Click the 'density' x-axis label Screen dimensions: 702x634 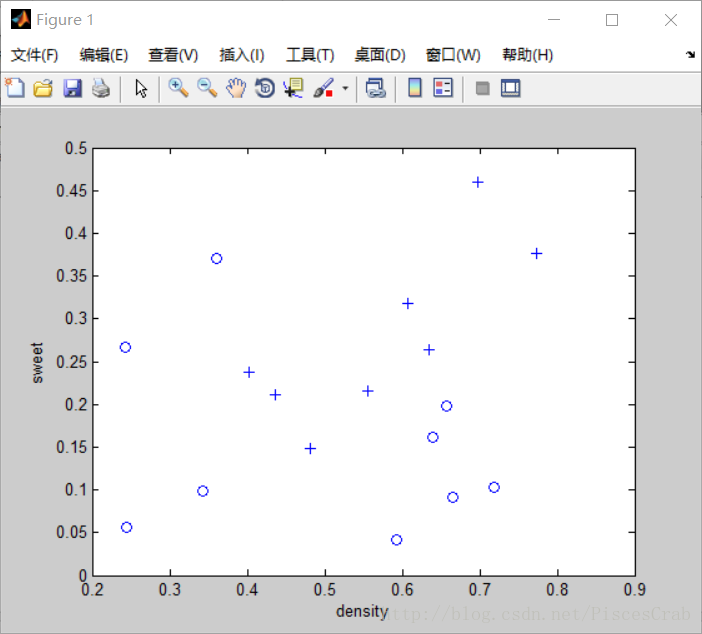pyautogui.click(x=362, y=611)
